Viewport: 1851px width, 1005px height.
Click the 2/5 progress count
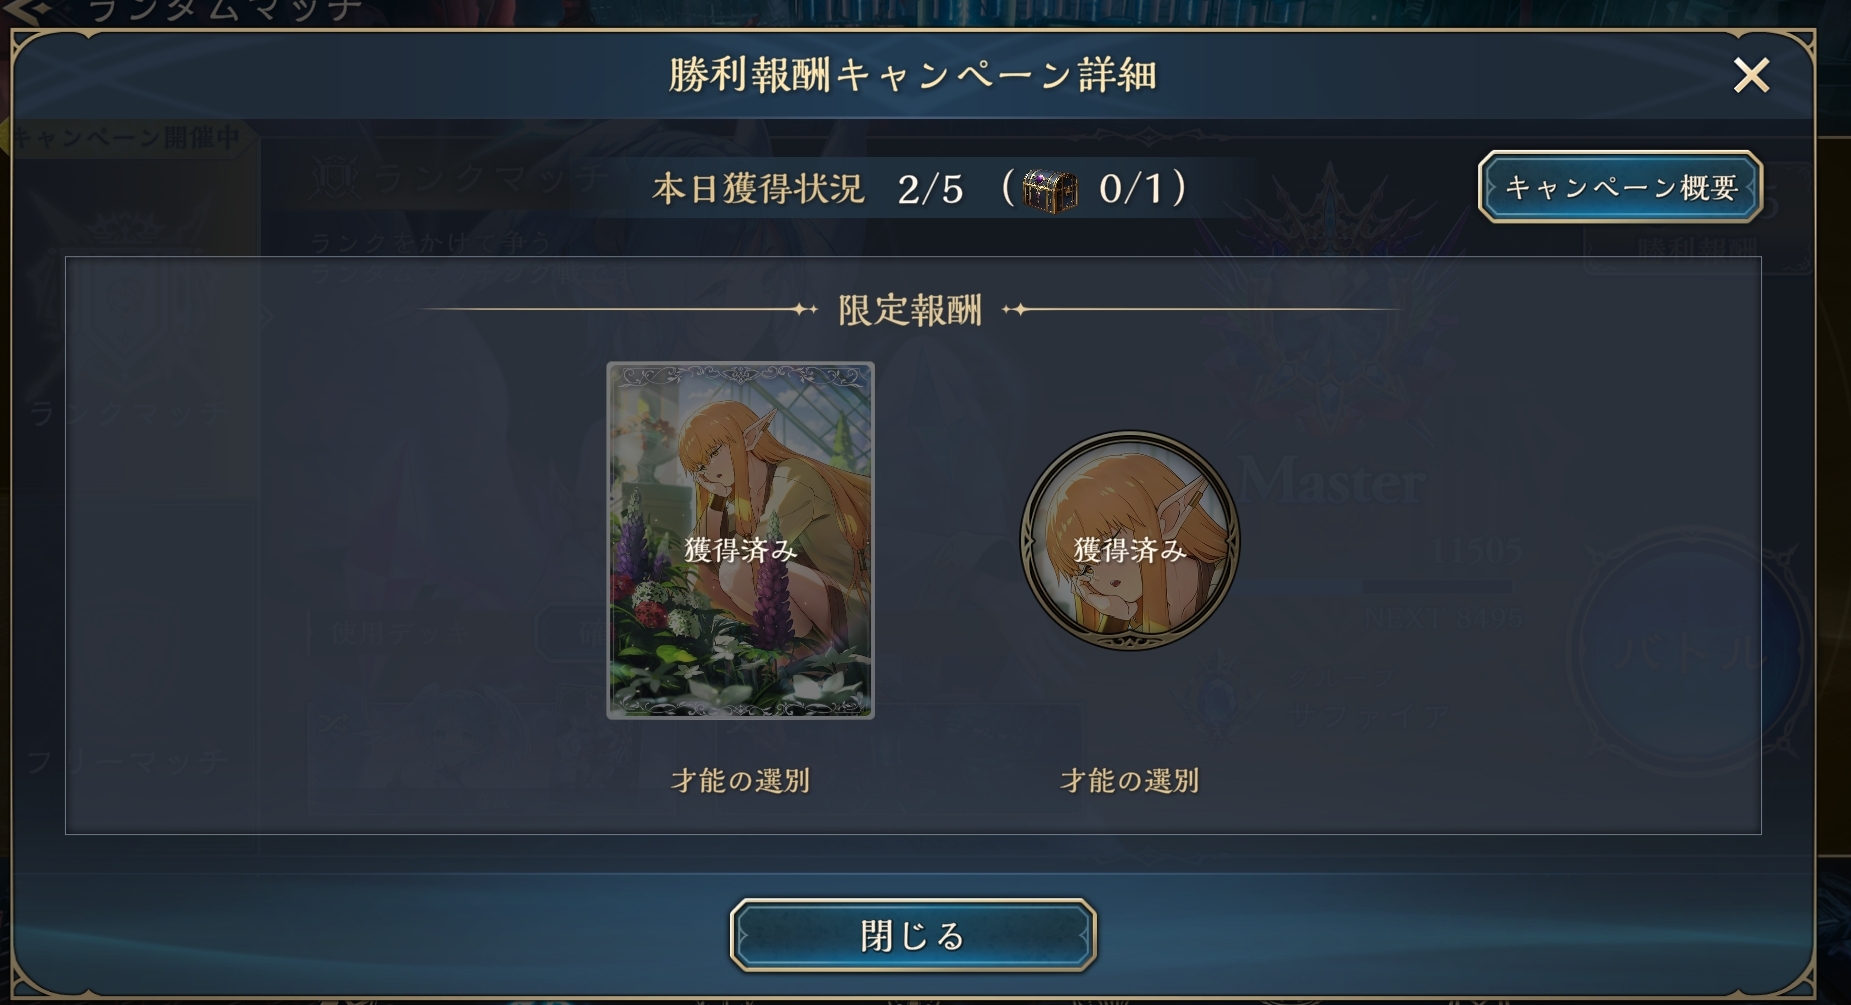tap(930, 188)
